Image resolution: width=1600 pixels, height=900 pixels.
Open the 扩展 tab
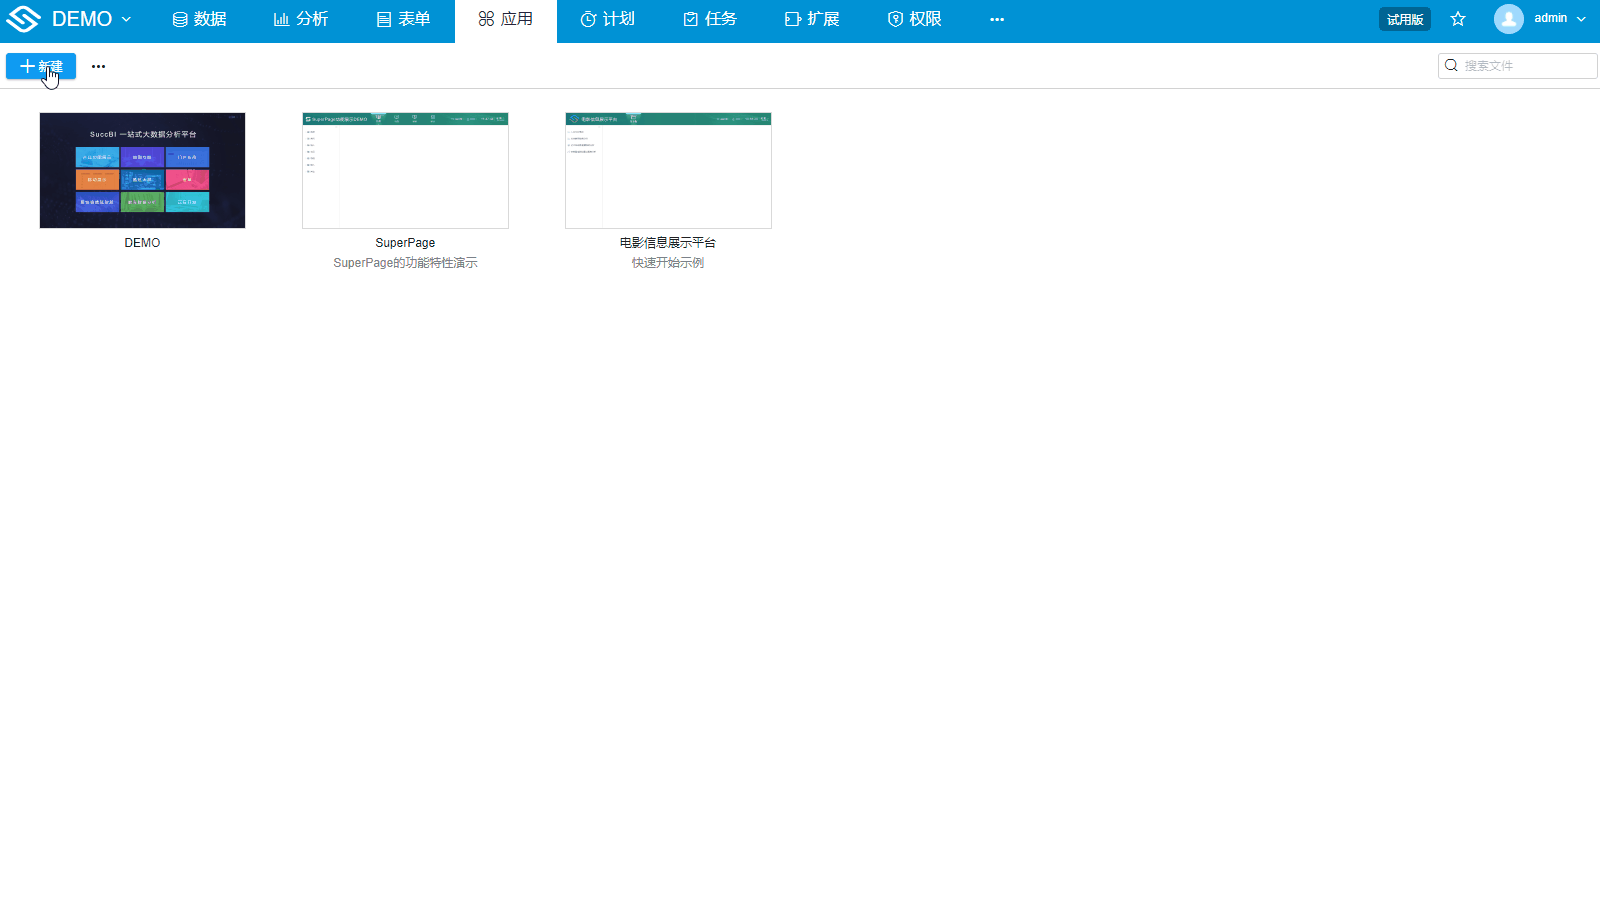pos(811,19)
